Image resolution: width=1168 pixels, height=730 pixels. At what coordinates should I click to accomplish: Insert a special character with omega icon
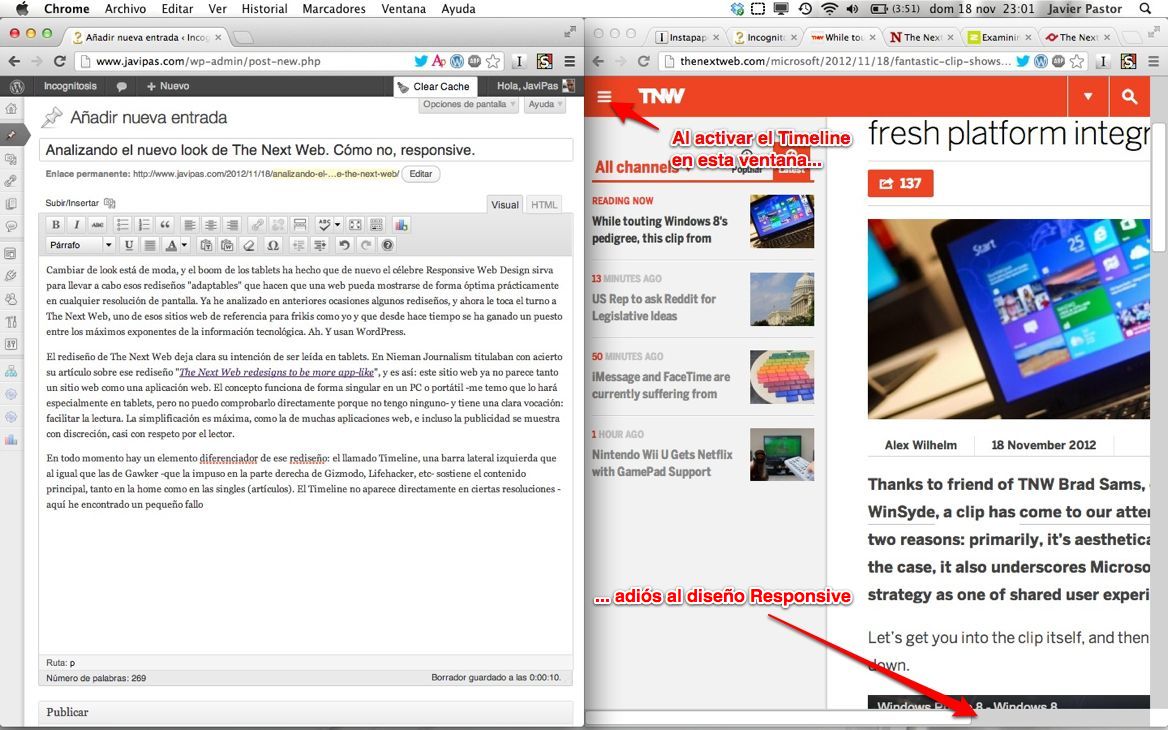pos(273,244)
